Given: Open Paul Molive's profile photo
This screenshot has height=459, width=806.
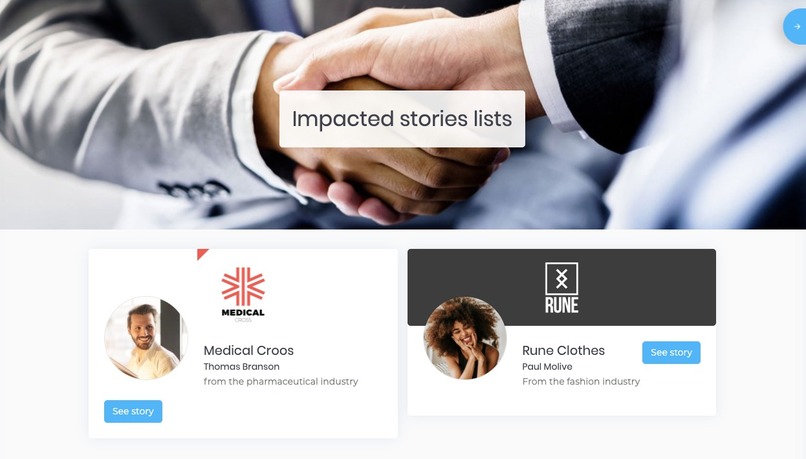Looking at the screenshot, I should click(x=465, y=338).
